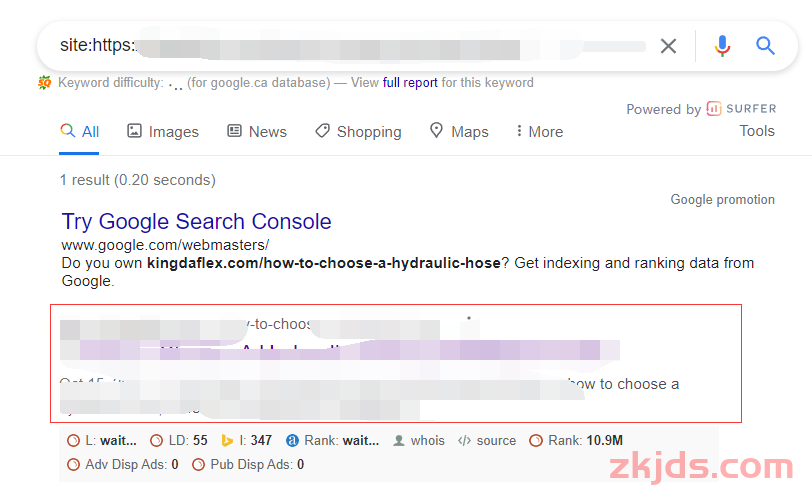Image resolution: width=812 pixels, height=498 pixels.
Task: Click the News tab newspaper icon
Action: coord(234,131)
